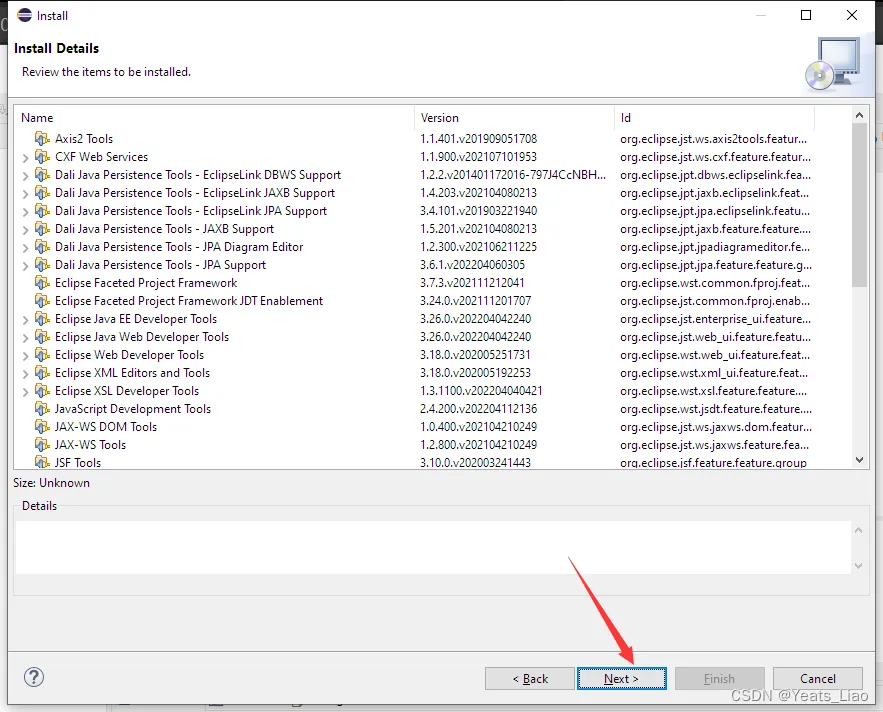Select the JAX-WS DOM Tools row name
Image resolution: width=883 pixels, height=712 pixels.
coord(106,427)
